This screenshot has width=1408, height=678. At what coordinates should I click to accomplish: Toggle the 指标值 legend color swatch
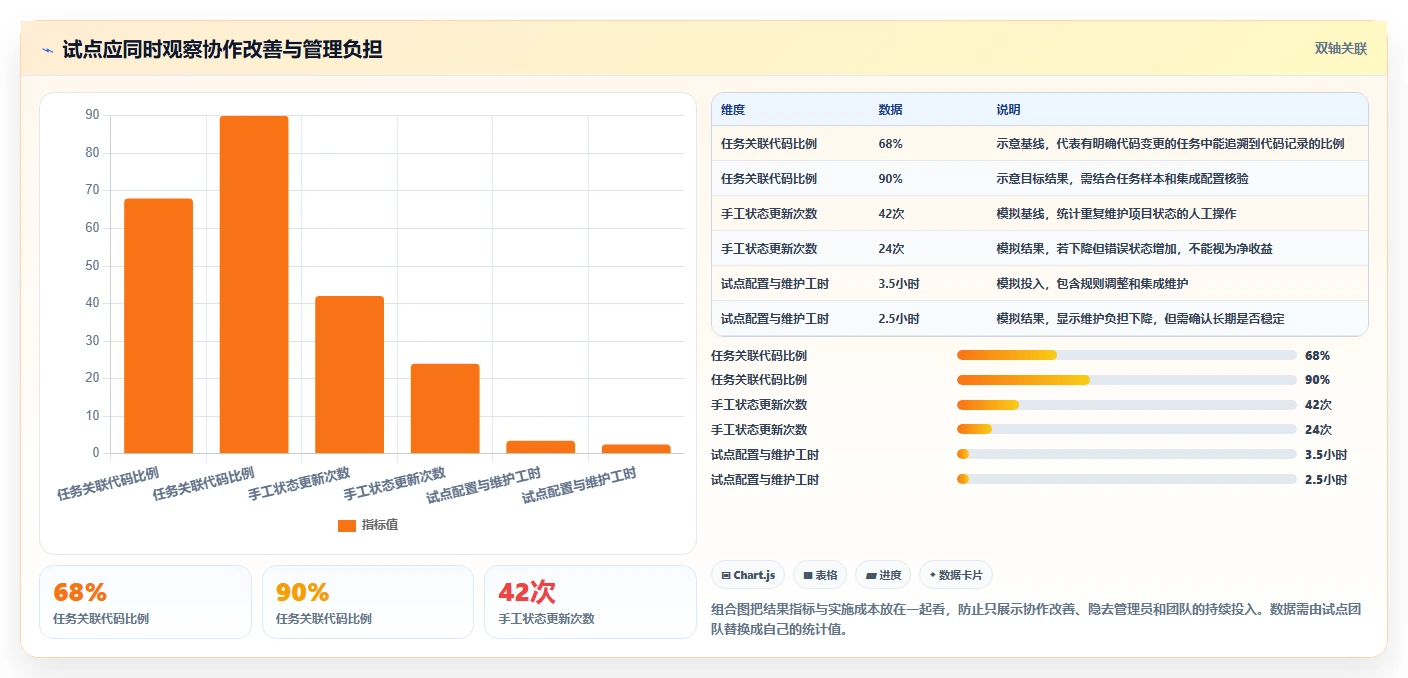pyautogui.click(x=346, y=525)
